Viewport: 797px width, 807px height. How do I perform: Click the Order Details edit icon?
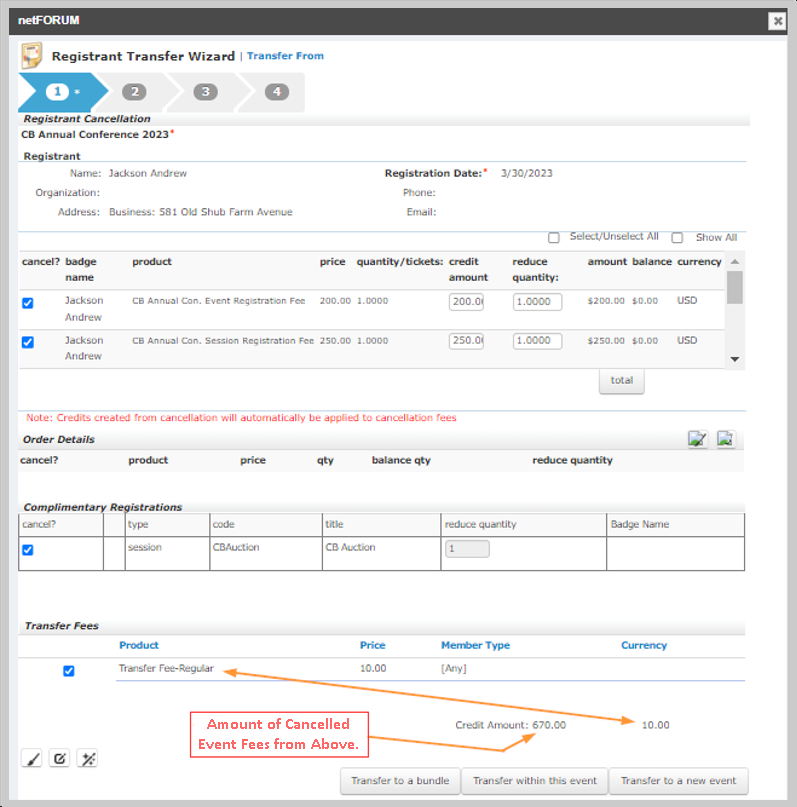click(x=698, y=439)
